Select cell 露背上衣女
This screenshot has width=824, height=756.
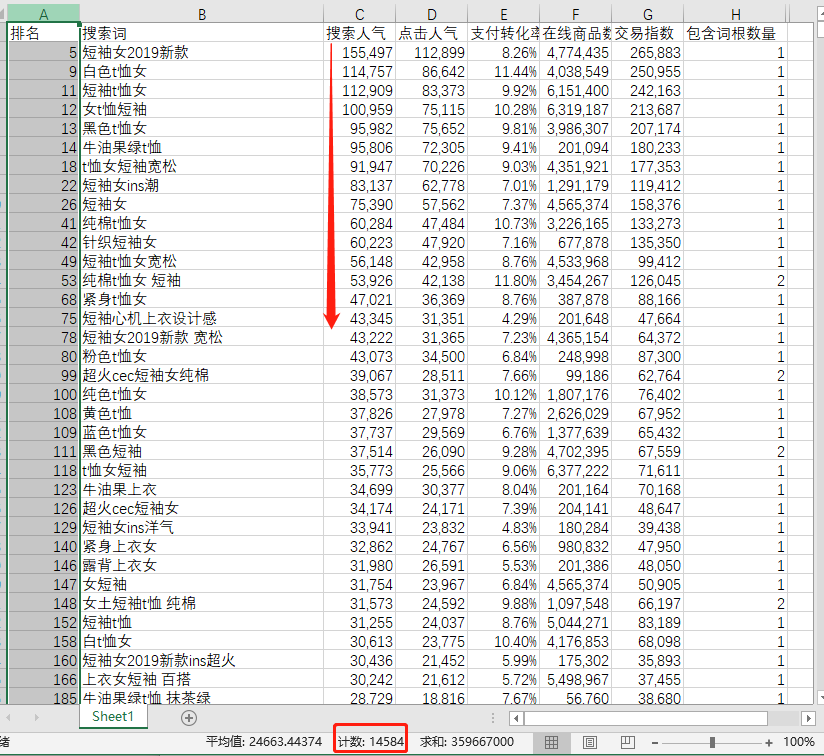pos(202,565)
